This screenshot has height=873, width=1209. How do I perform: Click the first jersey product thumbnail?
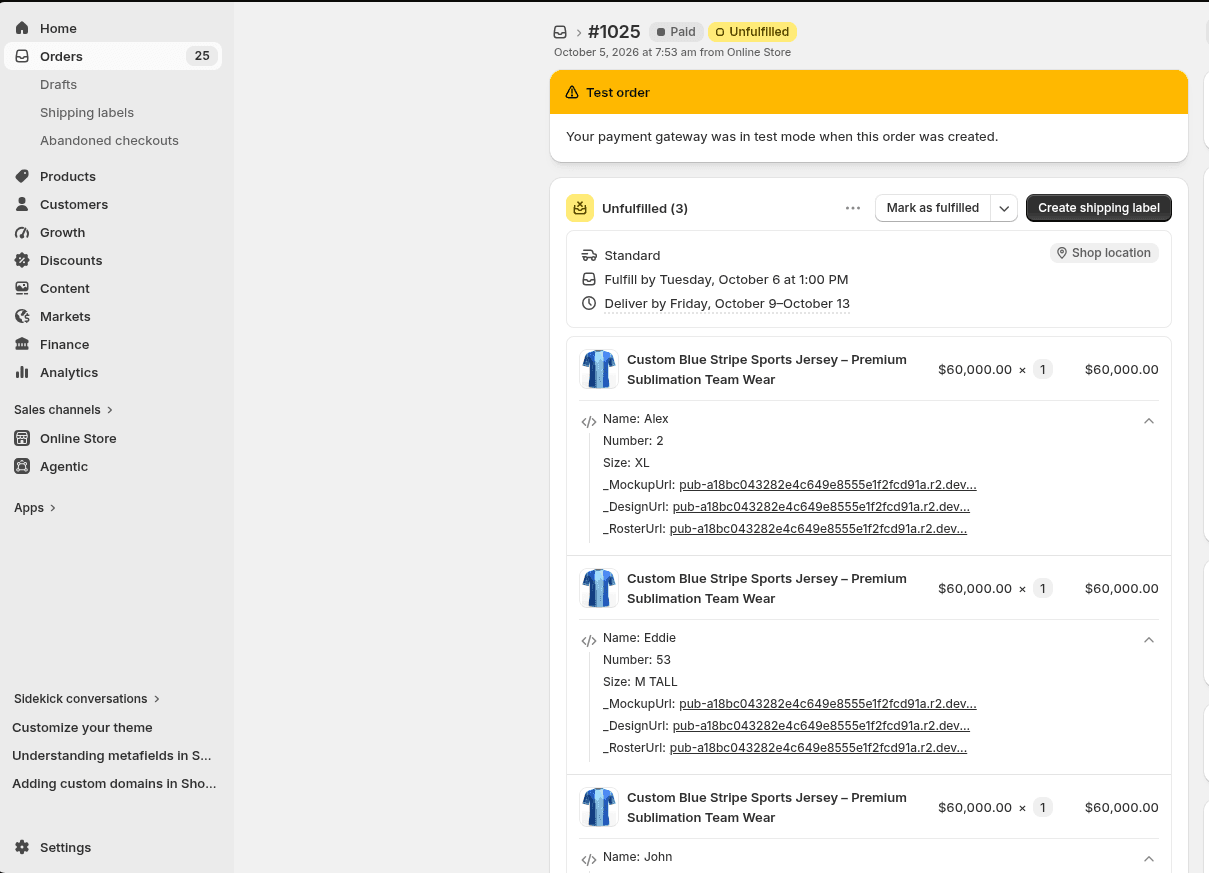click(x=599, y=369)
